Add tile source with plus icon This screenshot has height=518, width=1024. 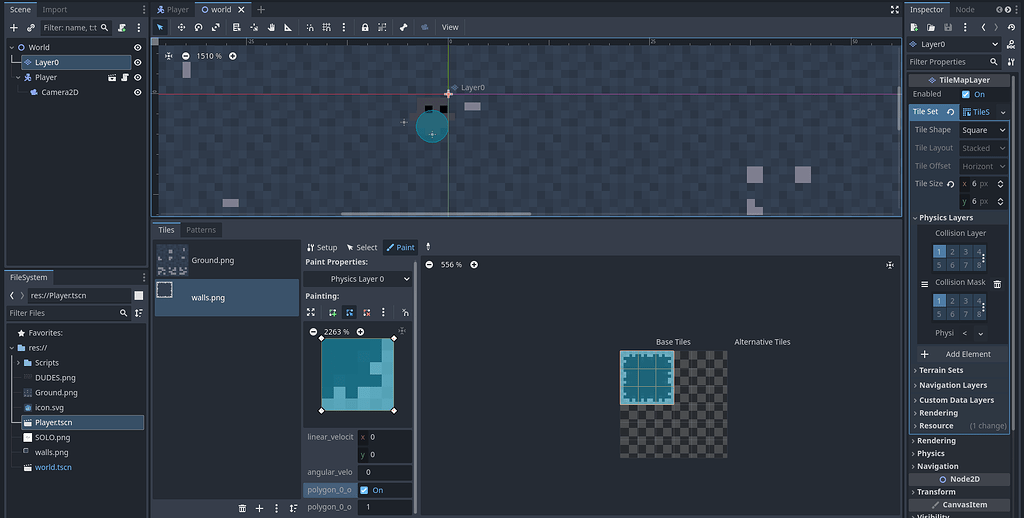[259, 508]
